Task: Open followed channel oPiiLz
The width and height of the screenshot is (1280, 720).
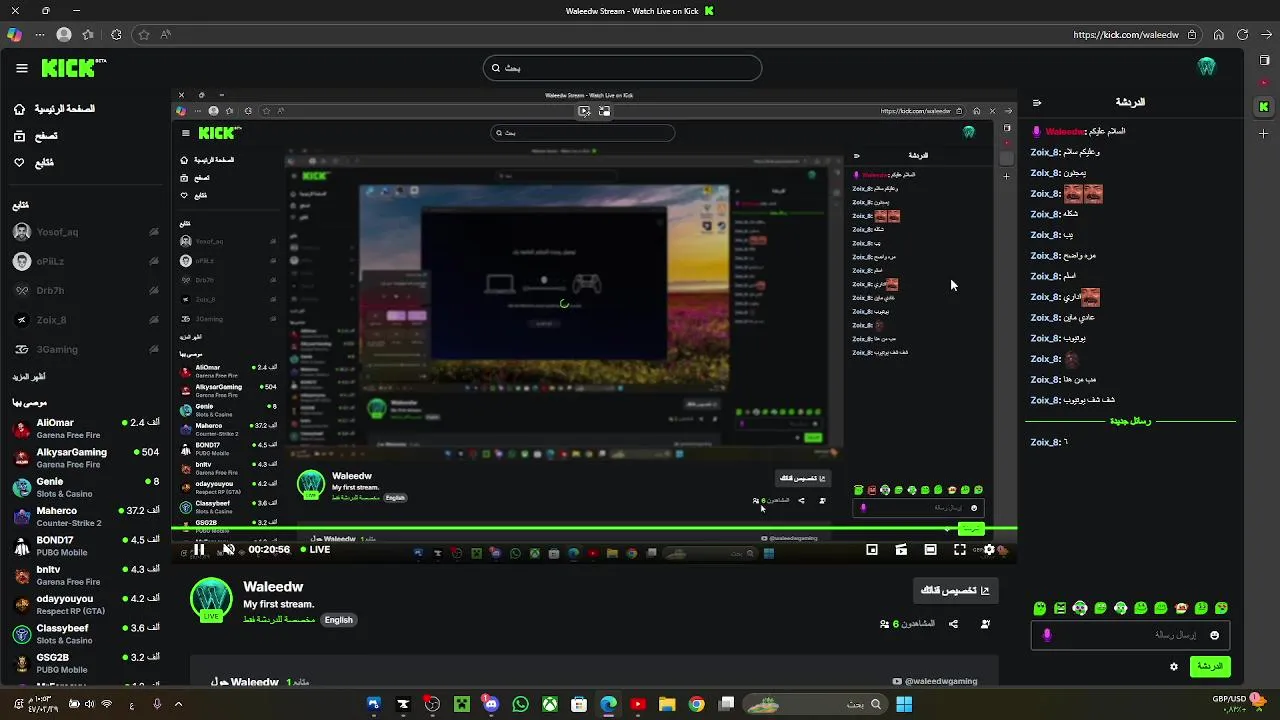Action: click(85, 261)
